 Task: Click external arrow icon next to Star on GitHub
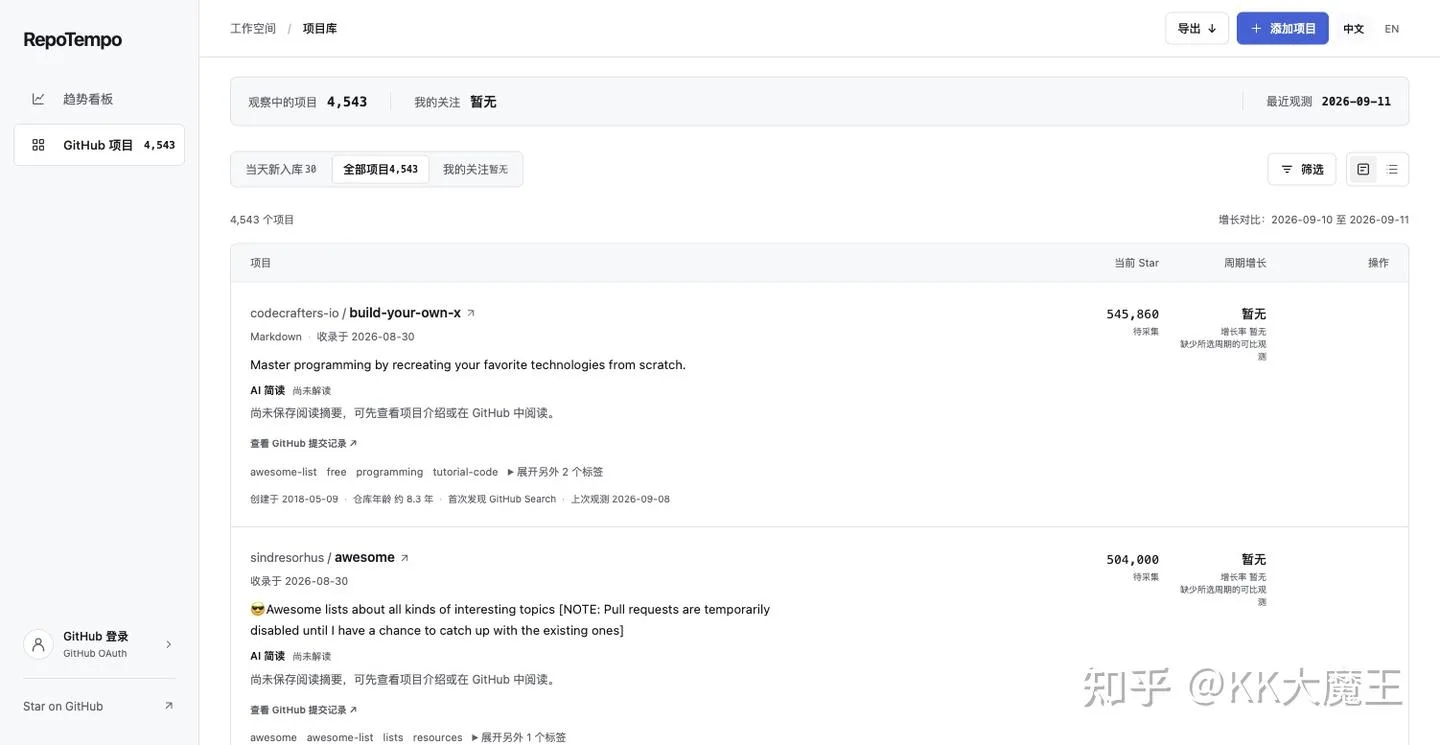click(168, 706)
